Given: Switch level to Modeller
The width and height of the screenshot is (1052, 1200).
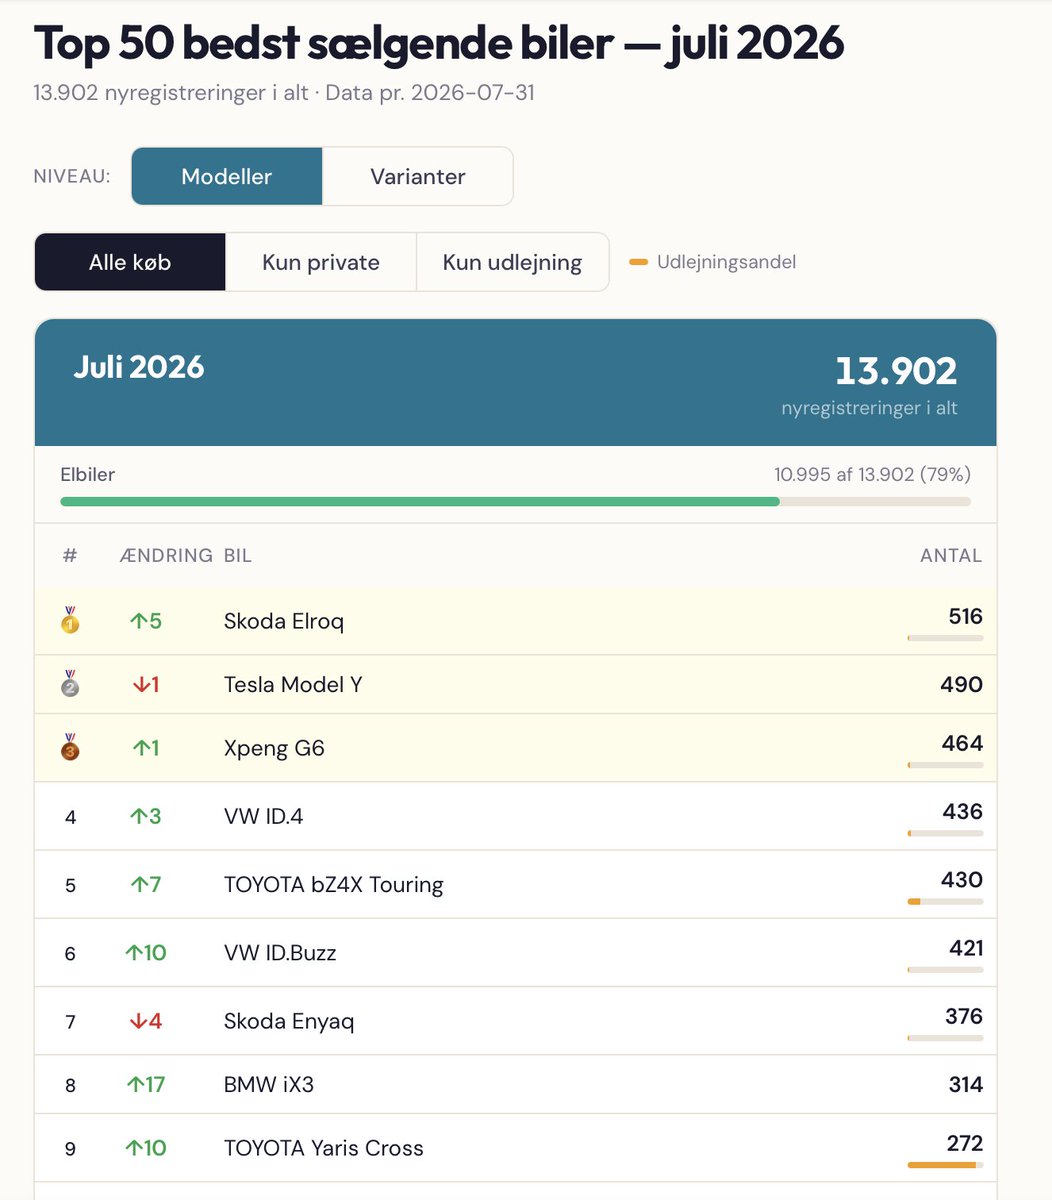Looking at the screenshot, I should pyautogui.click(x=227, y=176).
